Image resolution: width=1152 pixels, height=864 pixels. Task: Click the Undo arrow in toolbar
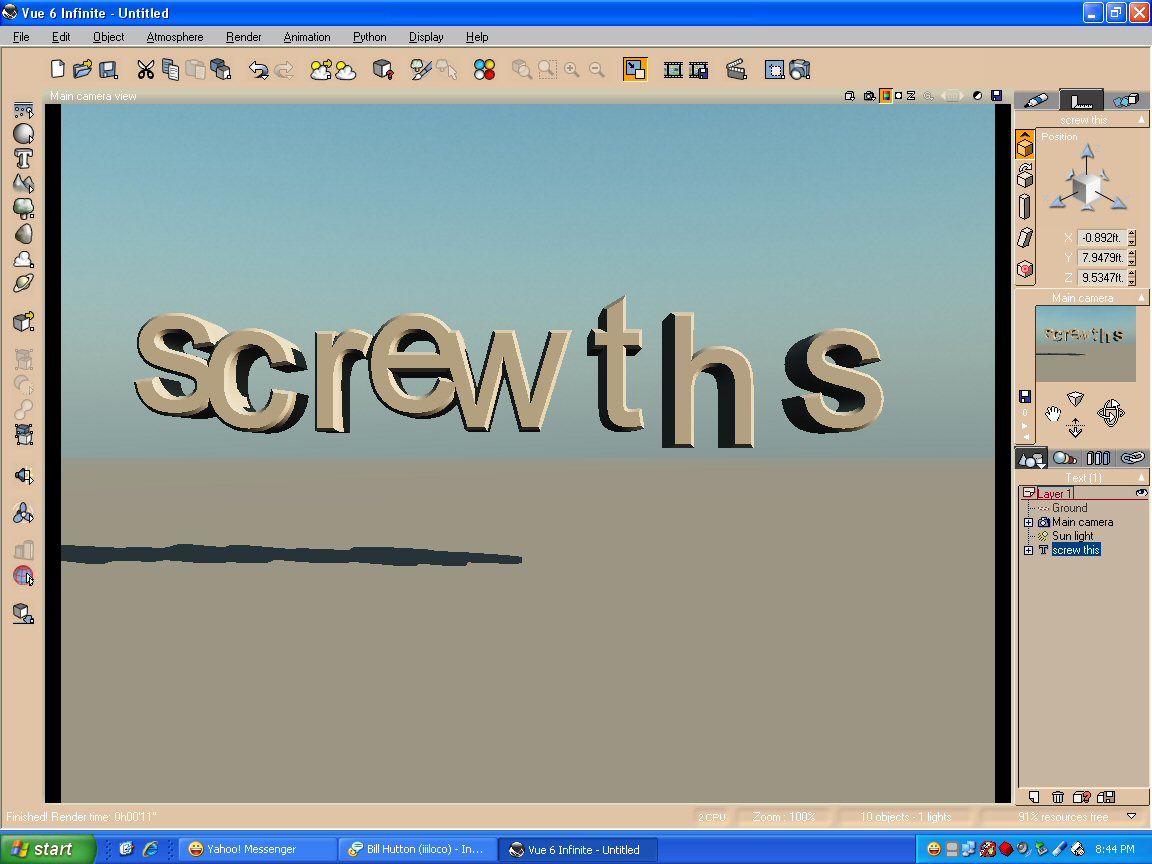pyautogui.click(x=258, y=69)
